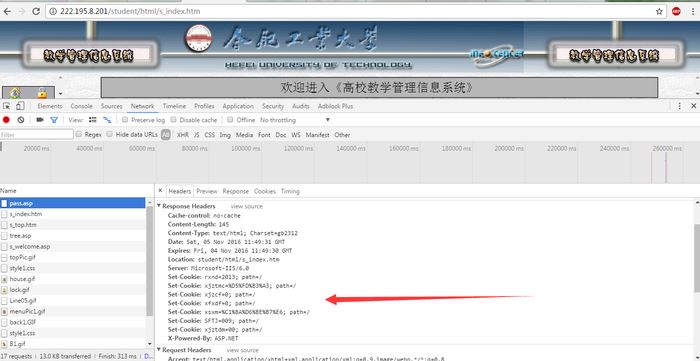Open Chrome three-dot menu
The height and width of the screenshot is (361, 700).
pos(692,12)
